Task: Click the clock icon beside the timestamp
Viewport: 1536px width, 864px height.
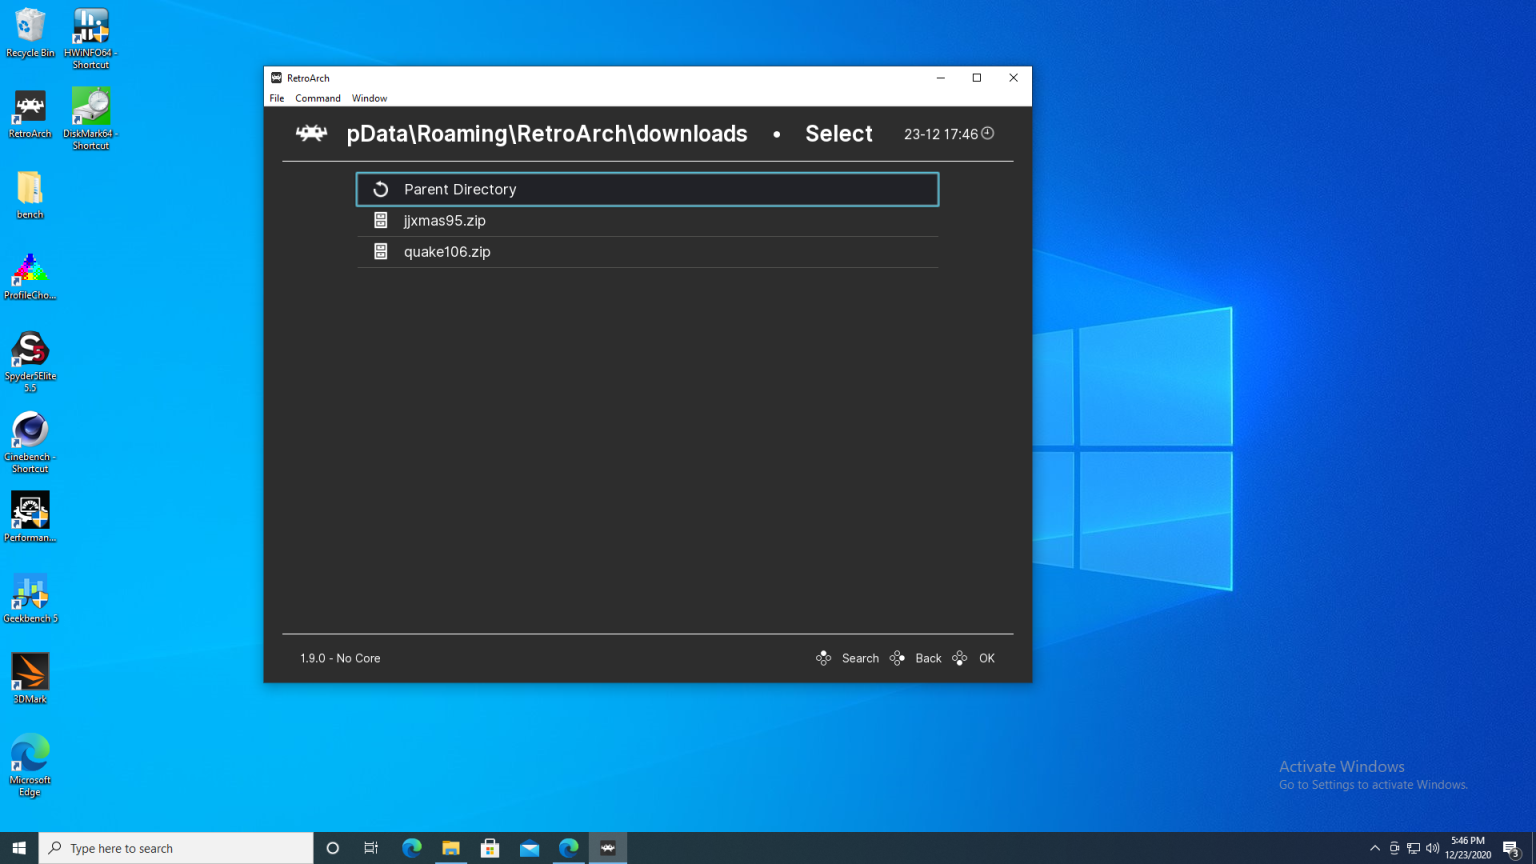Action: (x=988, y=132)
